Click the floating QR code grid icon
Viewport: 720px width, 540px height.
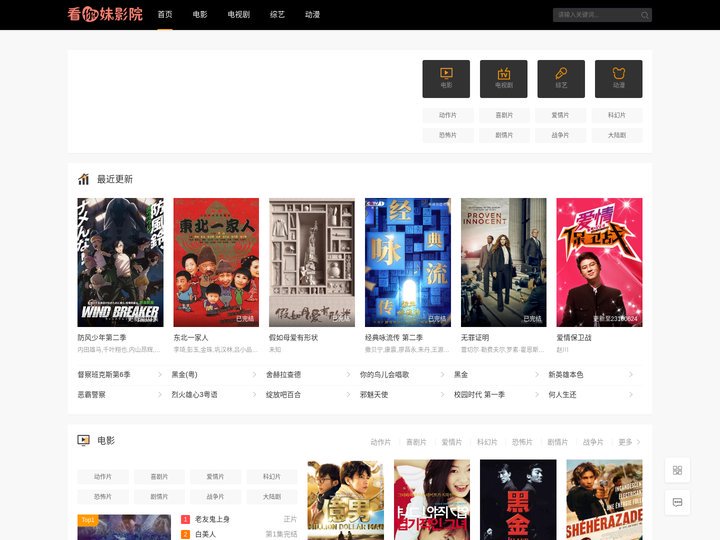(x=677, y=470)
